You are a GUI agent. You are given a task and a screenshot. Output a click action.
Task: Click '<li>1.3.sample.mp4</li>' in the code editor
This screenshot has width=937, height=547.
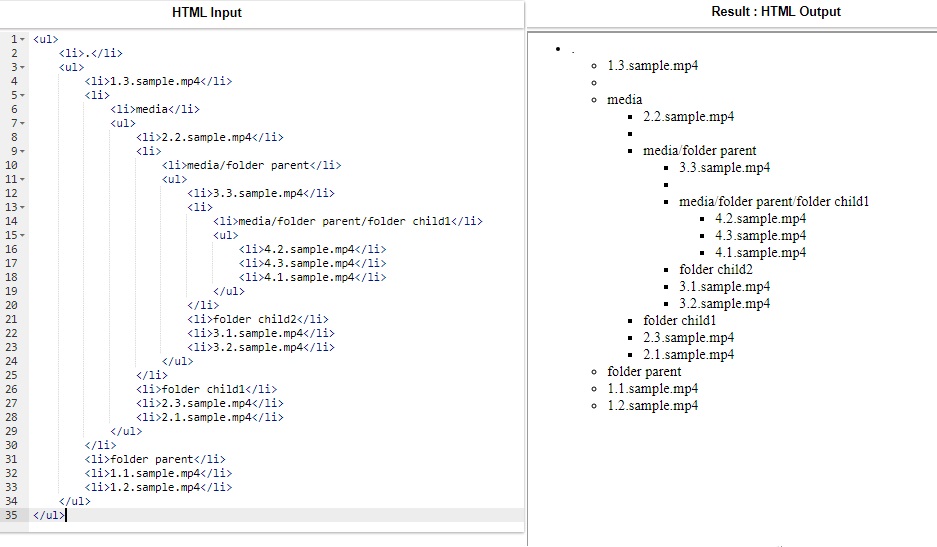point(158,81)
